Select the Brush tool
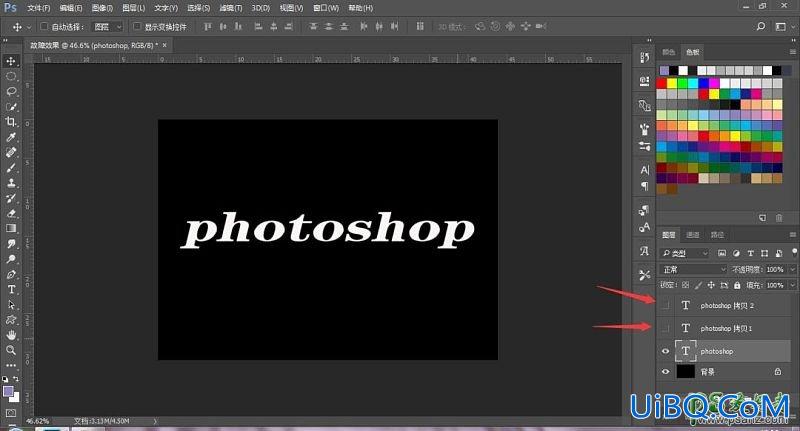This screenshot has width=800, height=431. click(11, 168)
